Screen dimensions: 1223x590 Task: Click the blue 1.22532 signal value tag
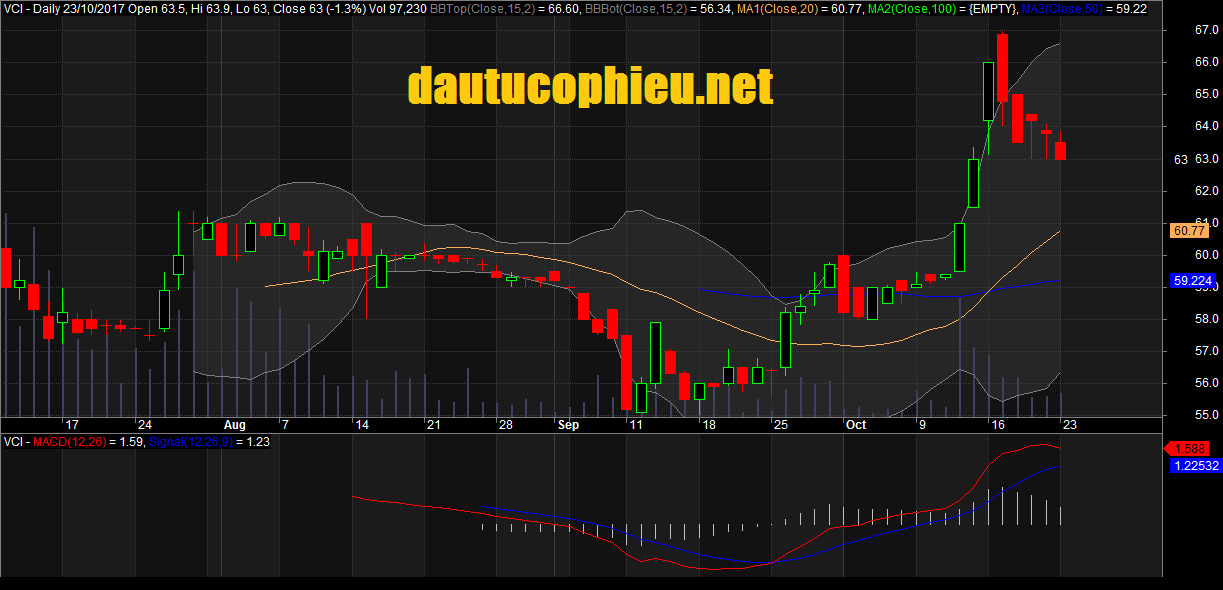tap(1194, 465)
